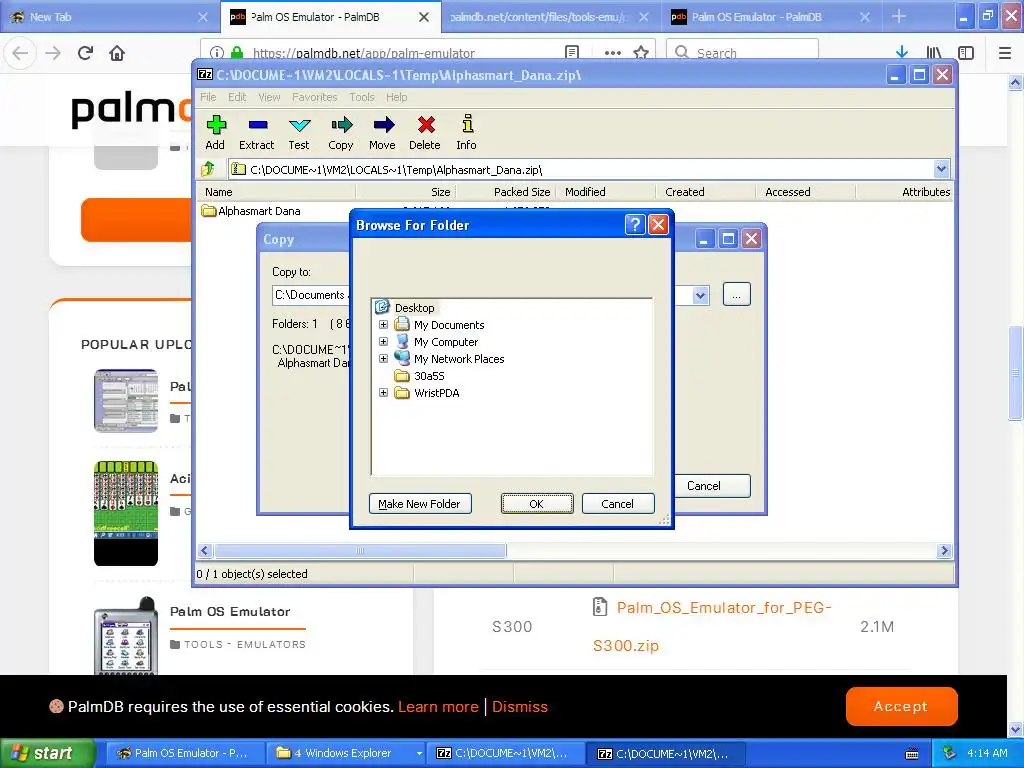The image size is (1024, 768).
Task: Select the Alphasmart Dana folder in the file list
Action: (251, 211)
